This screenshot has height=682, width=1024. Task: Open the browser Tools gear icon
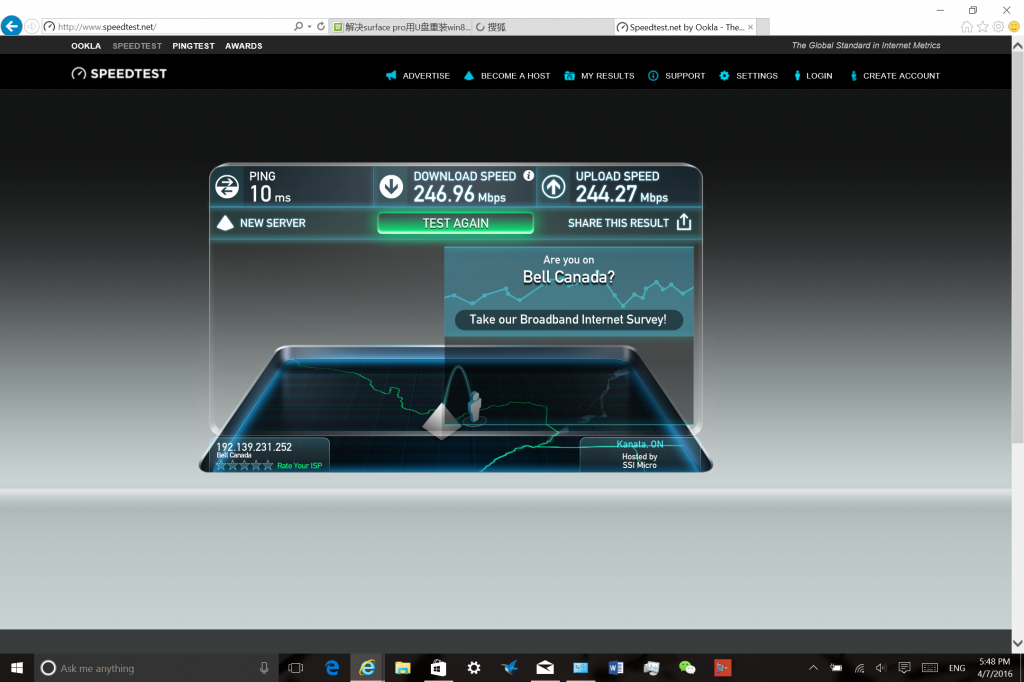pos(999,27)
